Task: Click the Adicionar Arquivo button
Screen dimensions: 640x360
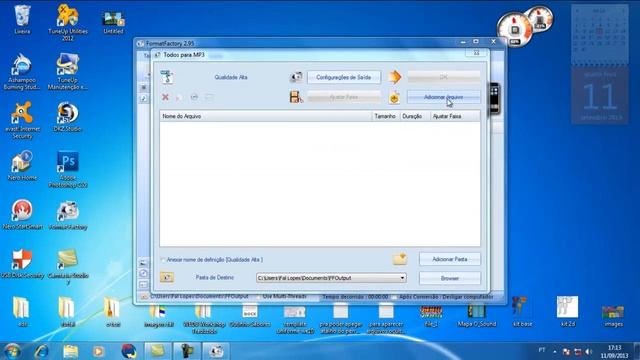Action: 444,97
